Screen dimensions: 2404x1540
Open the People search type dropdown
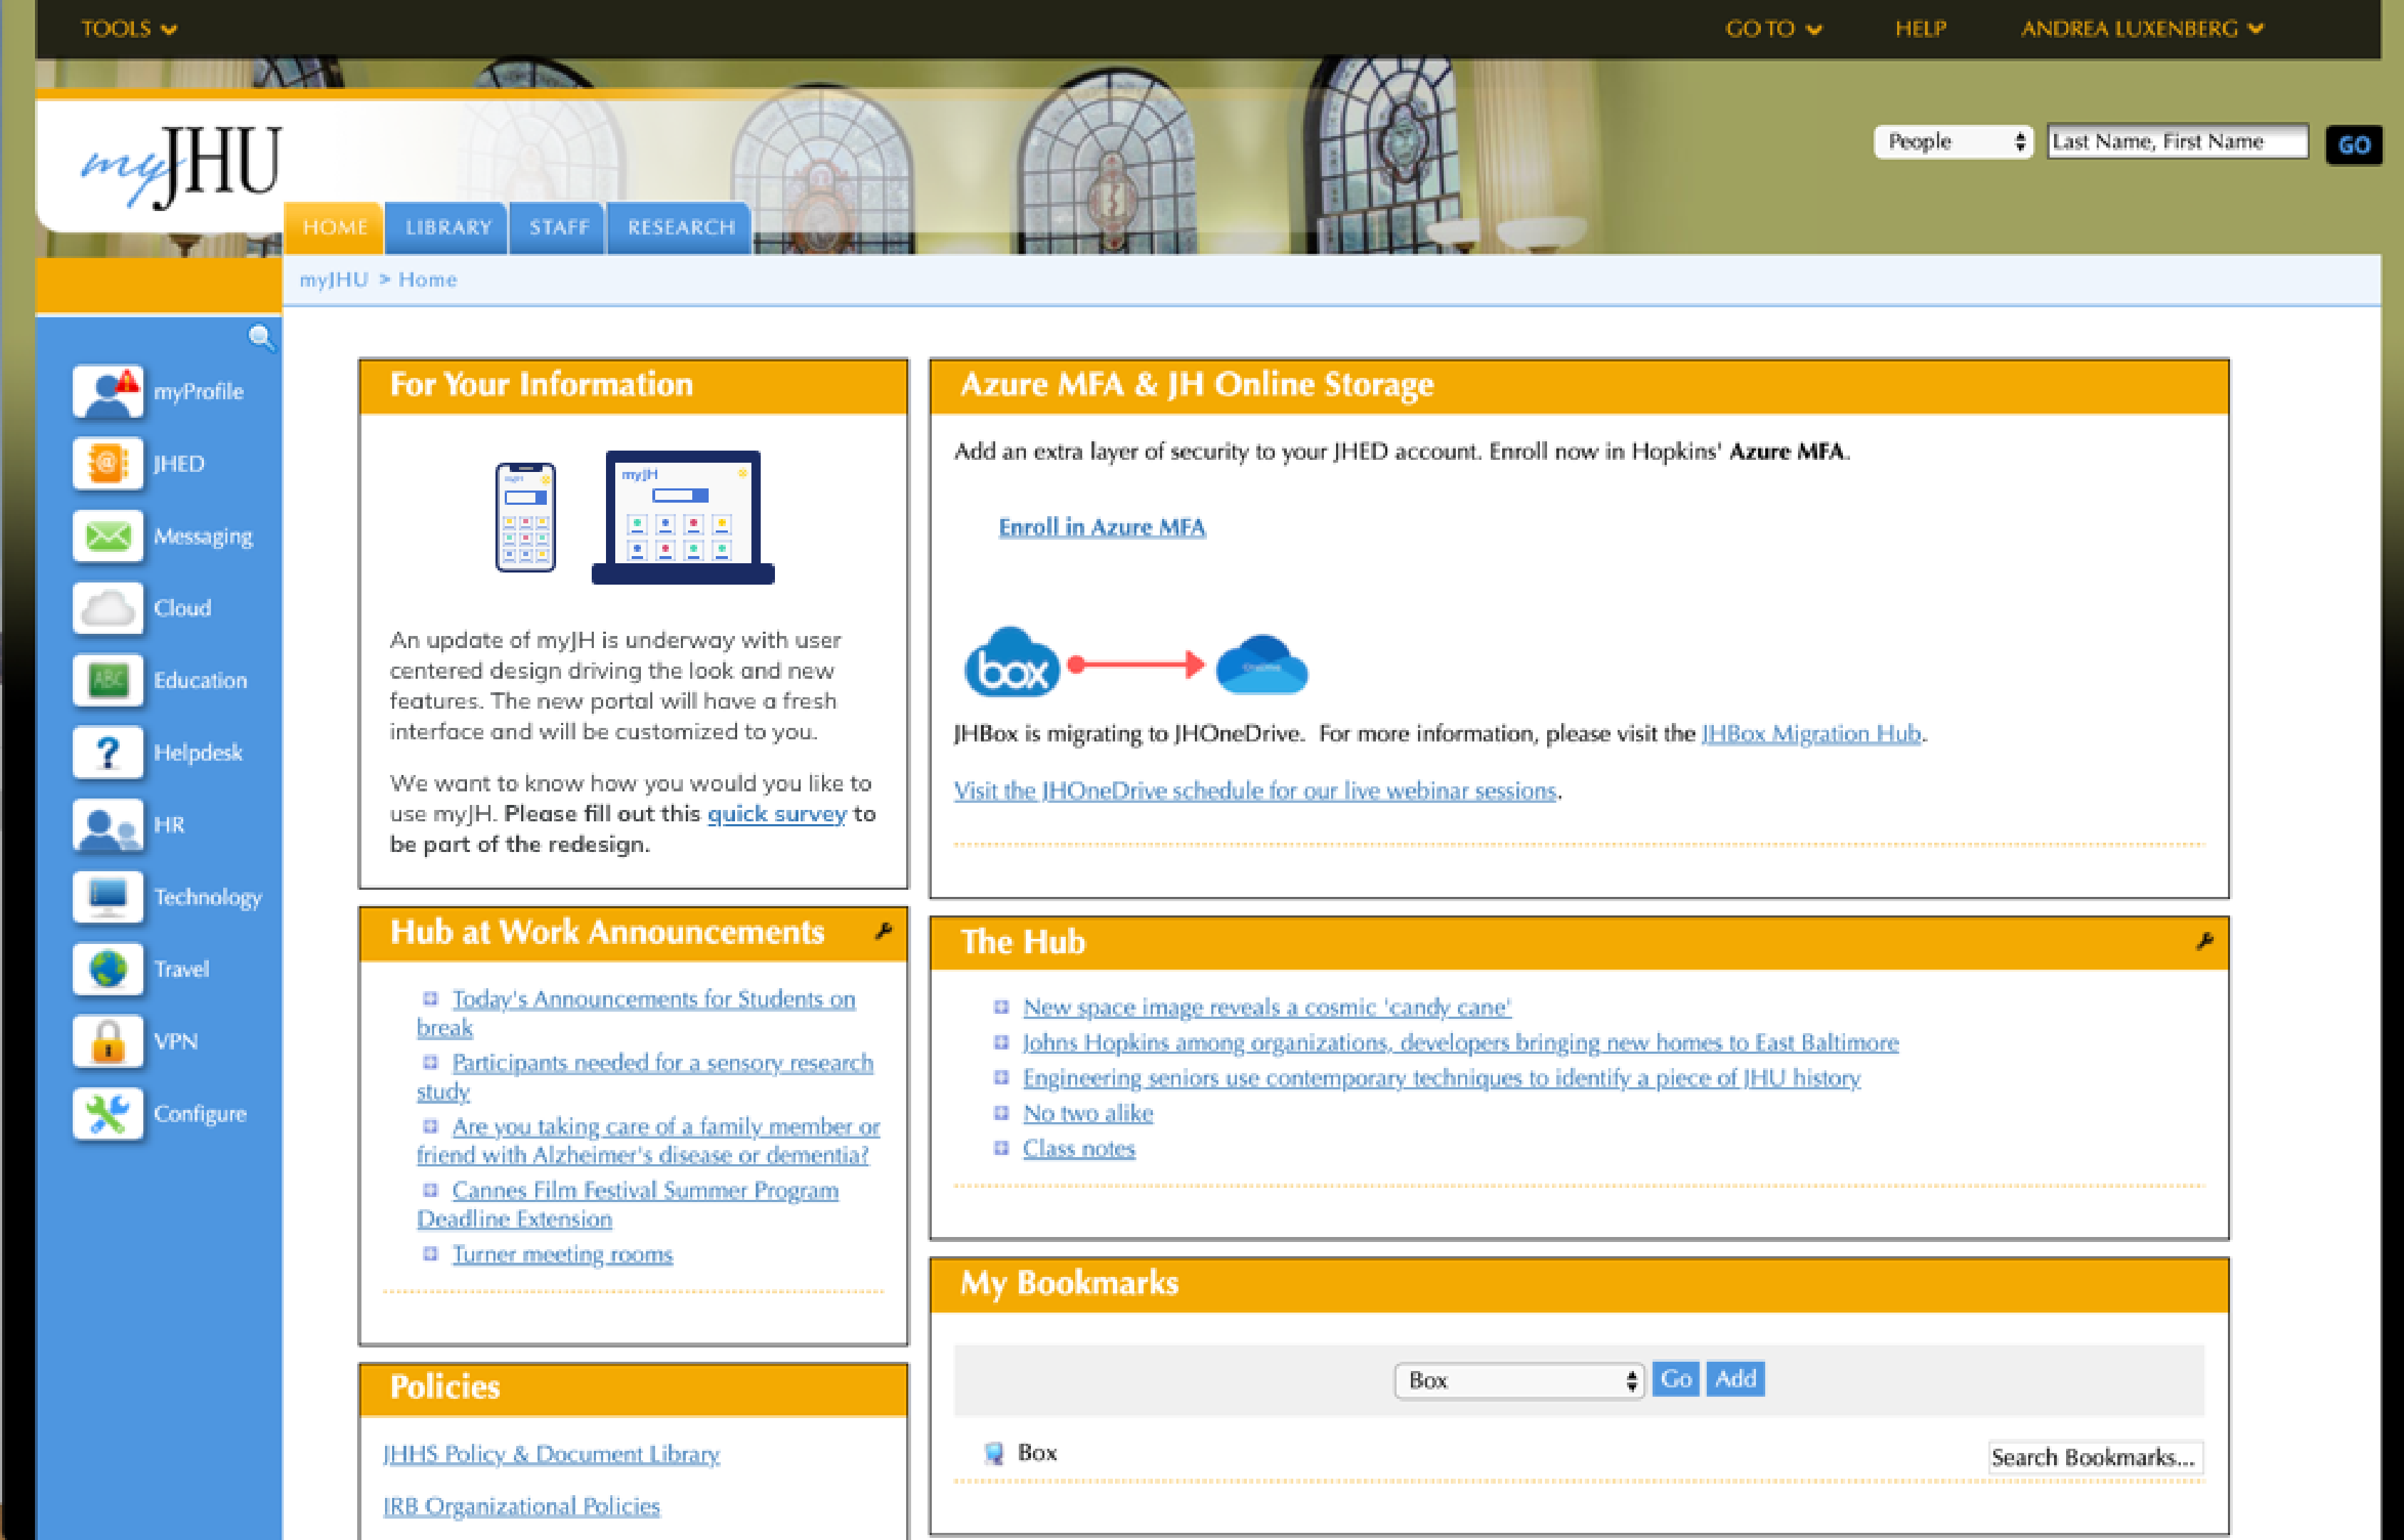point(1953,142)
